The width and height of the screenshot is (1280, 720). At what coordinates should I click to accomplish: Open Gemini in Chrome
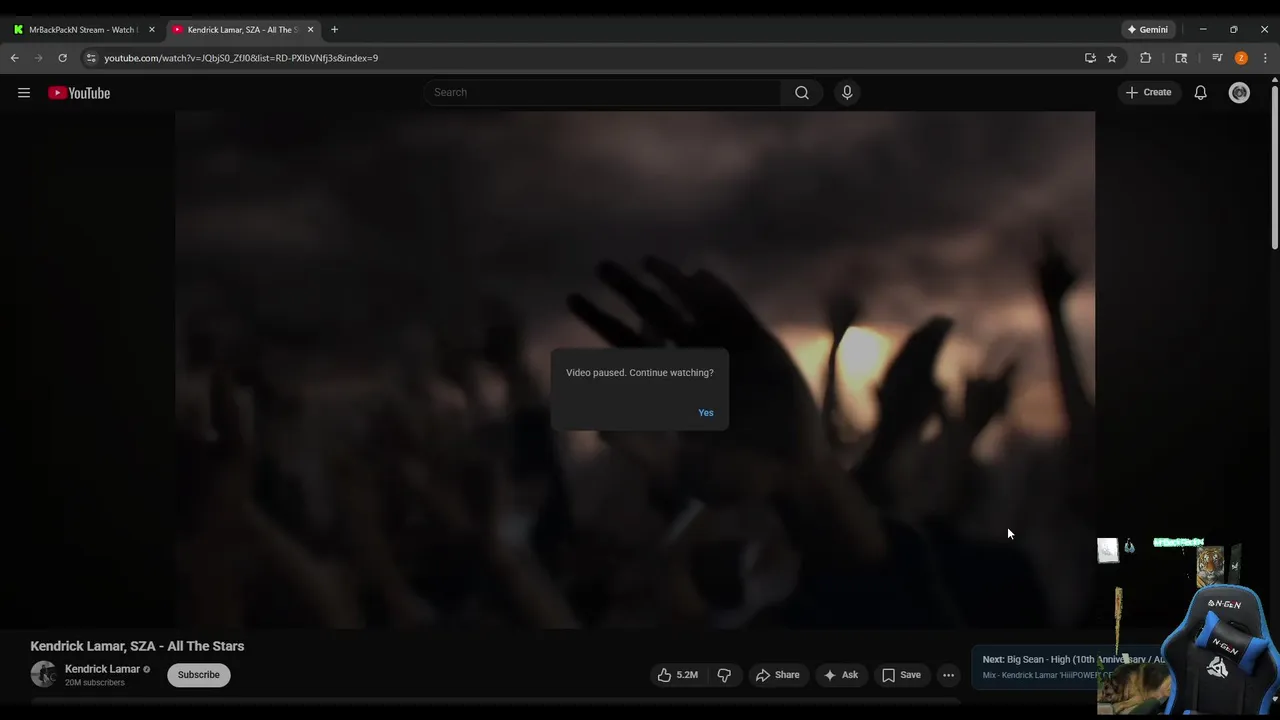(x=1148, y=30)
